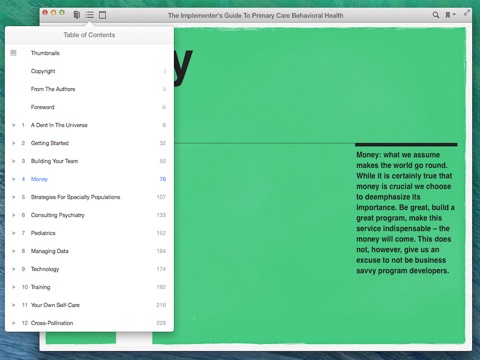Screen dimensions: 480x360
Task: Click page number 107 in contents
Action: tap(161, 197)
